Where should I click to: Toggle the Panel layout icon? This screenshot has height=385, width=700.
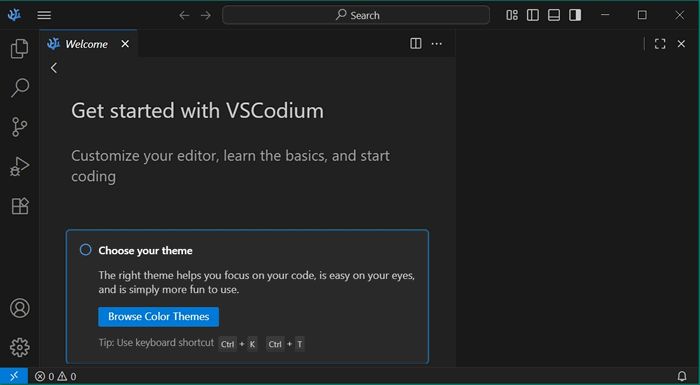point(554,15)
